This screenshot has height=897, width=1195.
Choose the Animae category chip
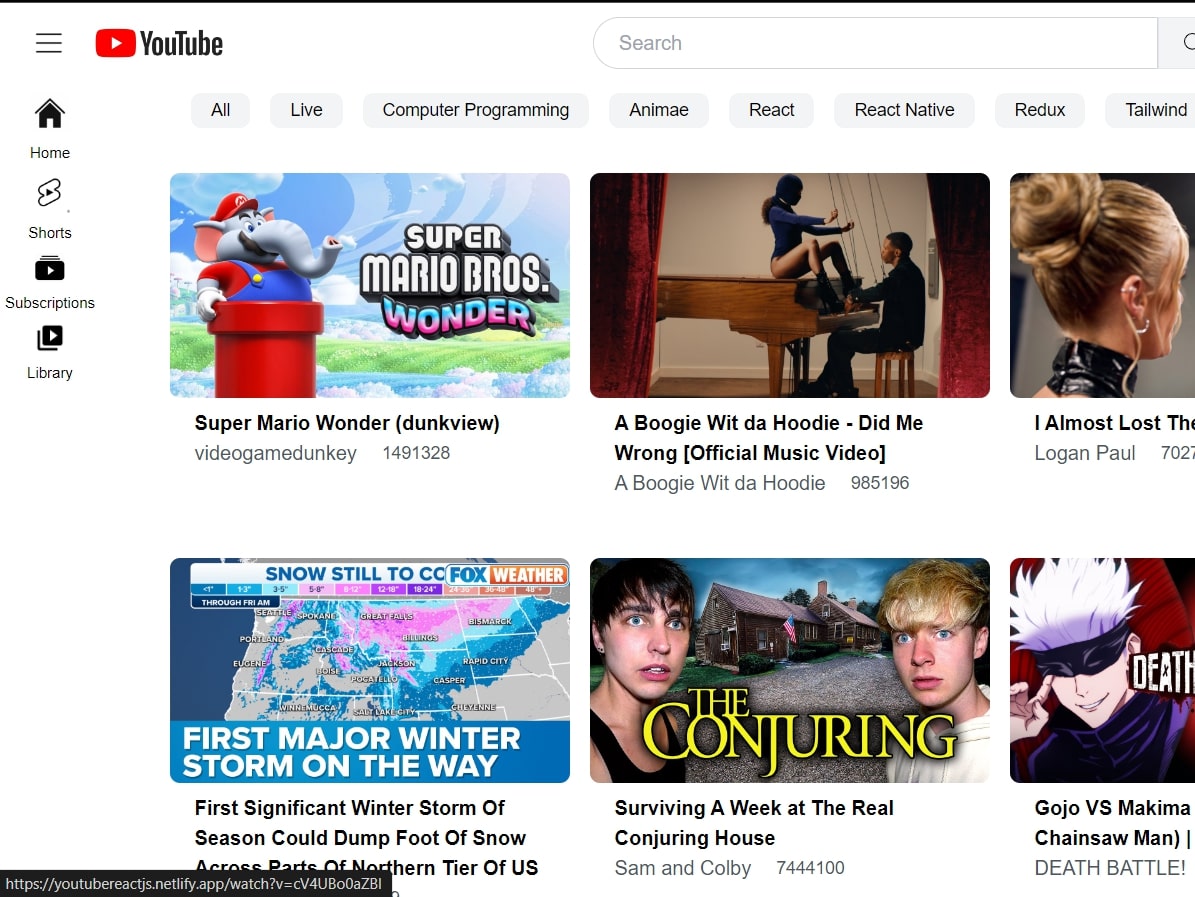659,110
